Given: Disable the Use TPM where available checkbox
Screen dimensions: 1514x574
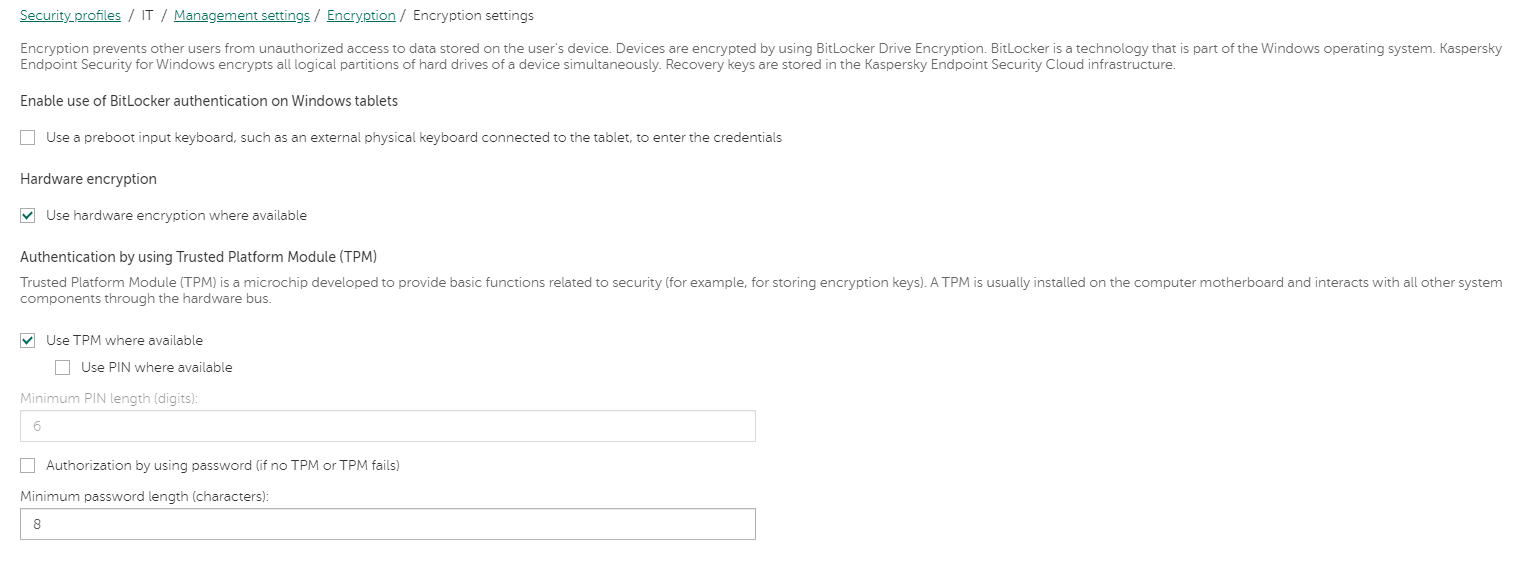Looking at the screenshot, I should pyautogui.click(x=28, y=341).
